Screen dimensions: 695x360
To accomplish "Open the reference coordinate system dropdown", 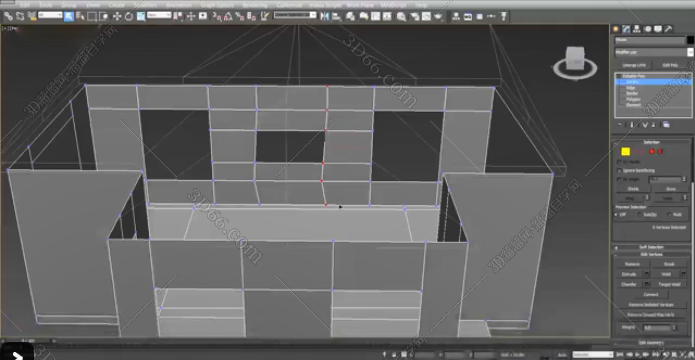I will pyautogui.click(x=159, y=15).
